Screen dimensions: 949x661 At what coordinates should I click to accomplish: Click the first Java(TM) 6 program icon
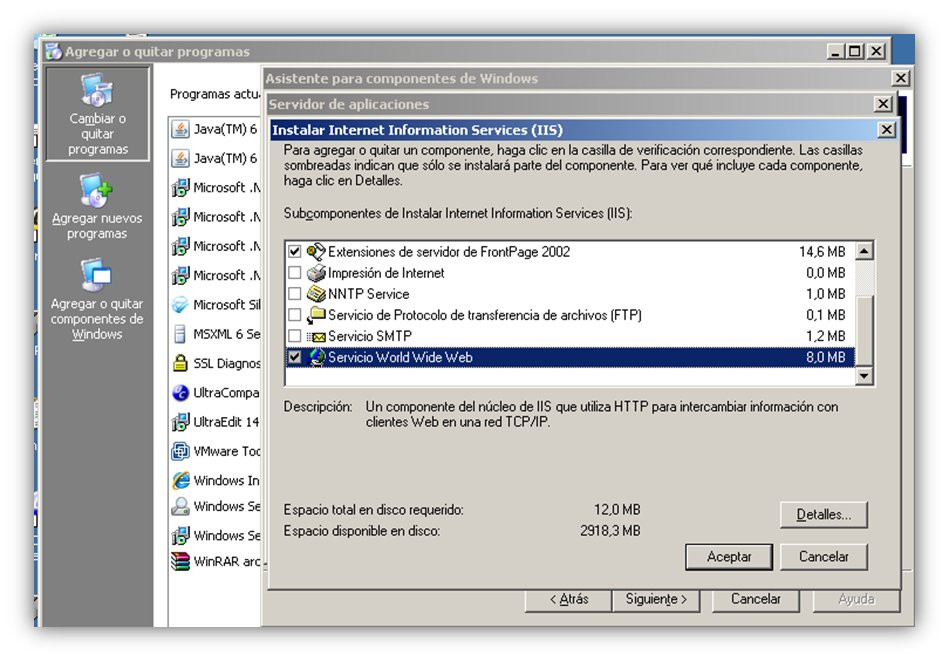pos(180,129)
